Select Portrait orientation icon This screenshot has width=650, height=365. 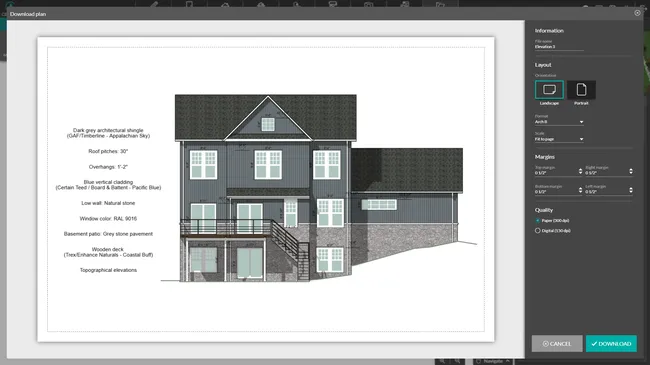click(581, 90)
